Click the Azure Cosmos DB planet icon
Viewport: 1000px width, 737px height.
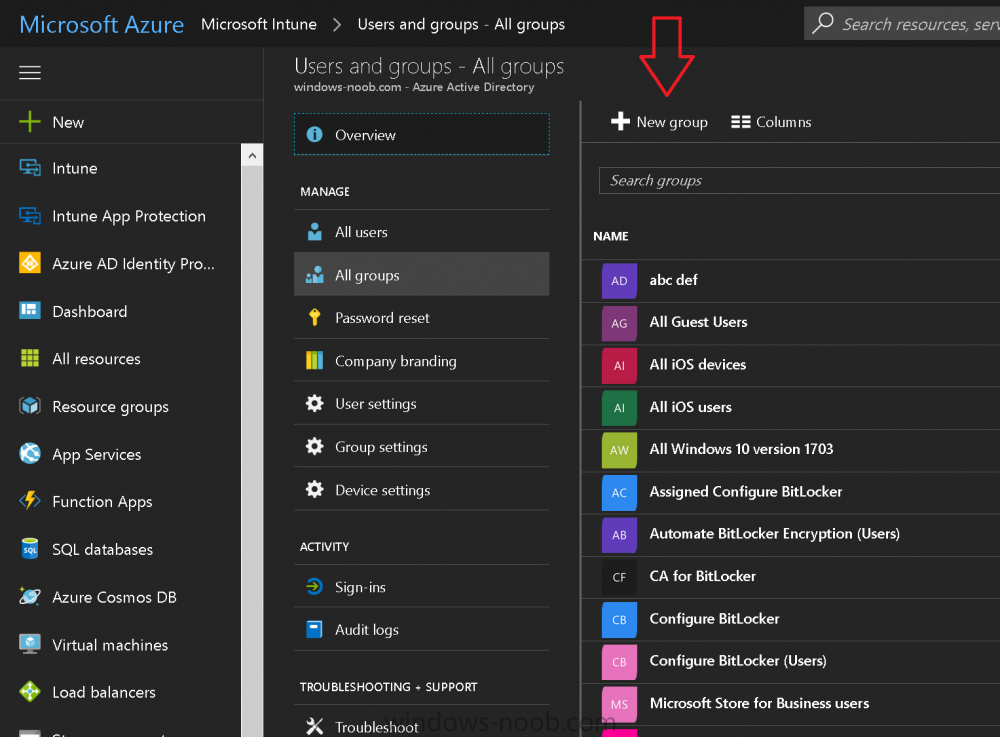coord(30,596)
